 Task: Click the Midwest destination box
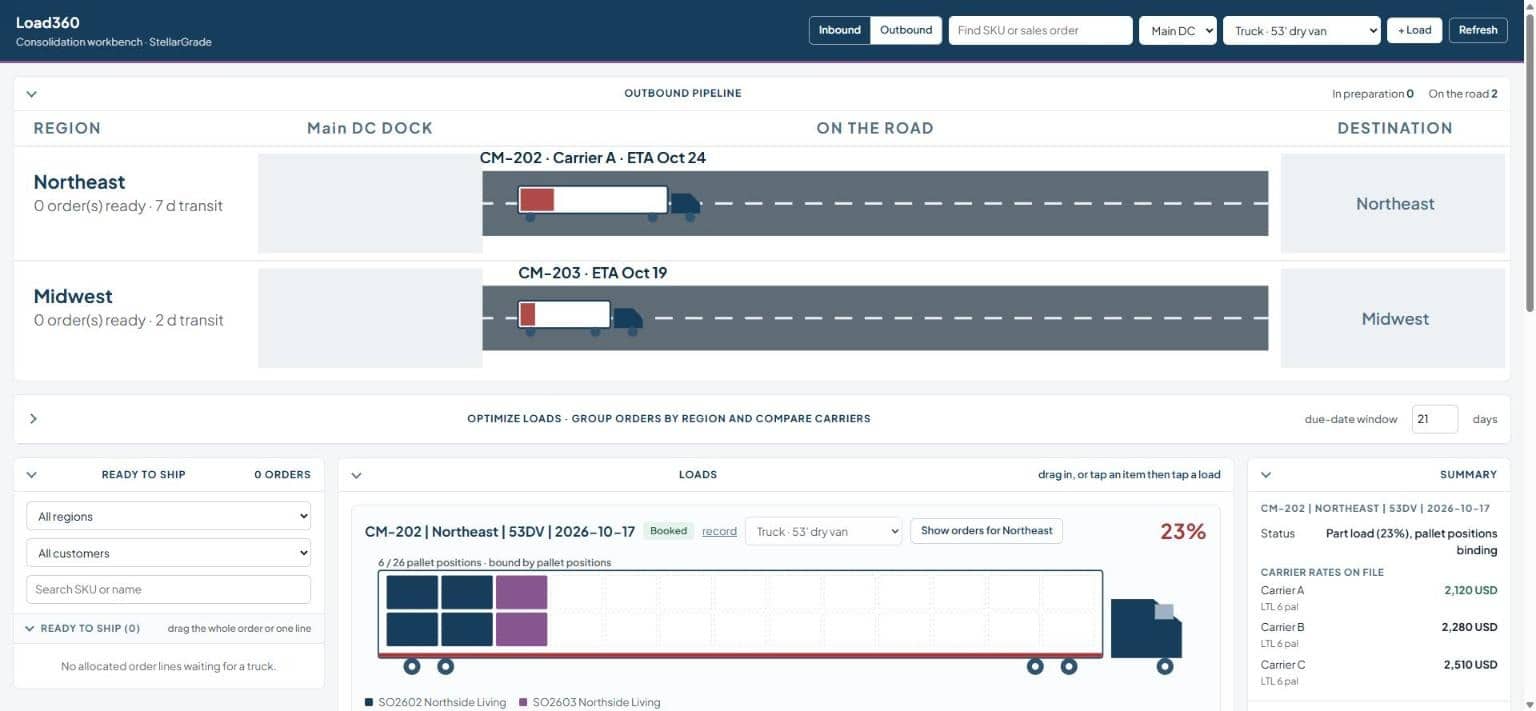coord(1393,318)
